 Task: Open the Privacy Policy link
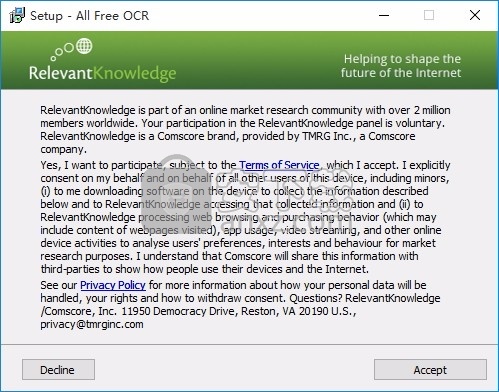point(113,285)
